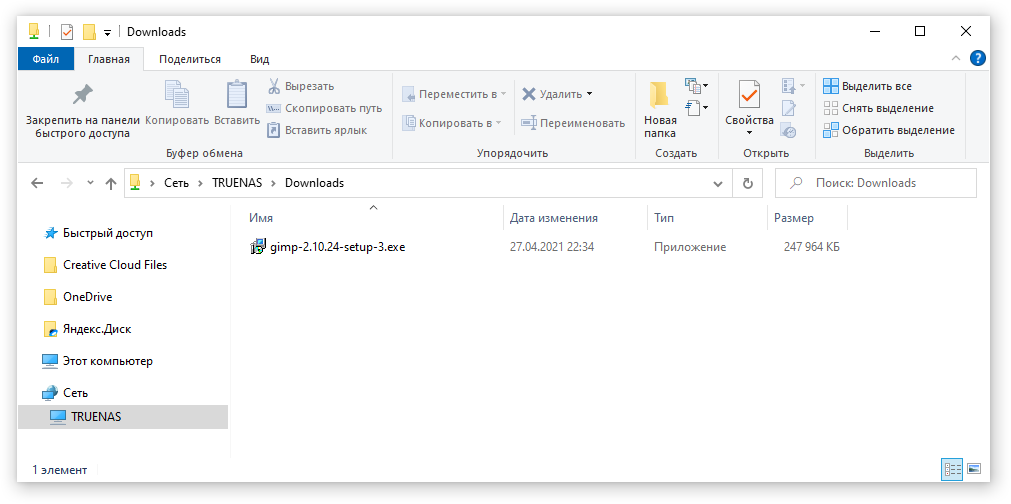Click the Properties icon in title bar quick access
This screenshot has width=1011, height=504.
pos(67,32)
